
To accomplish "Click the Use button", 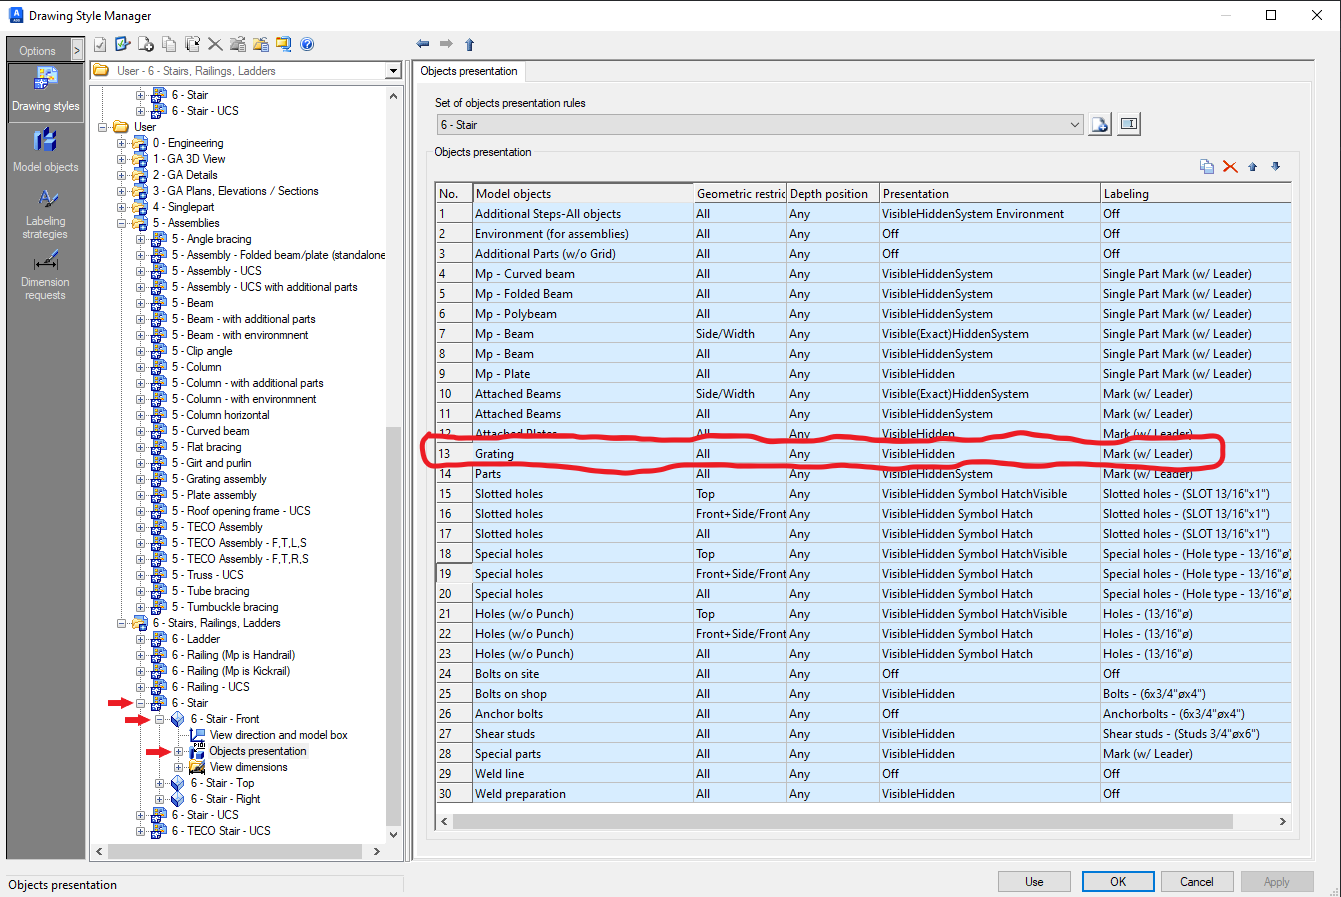I will tap(1034, 881).
